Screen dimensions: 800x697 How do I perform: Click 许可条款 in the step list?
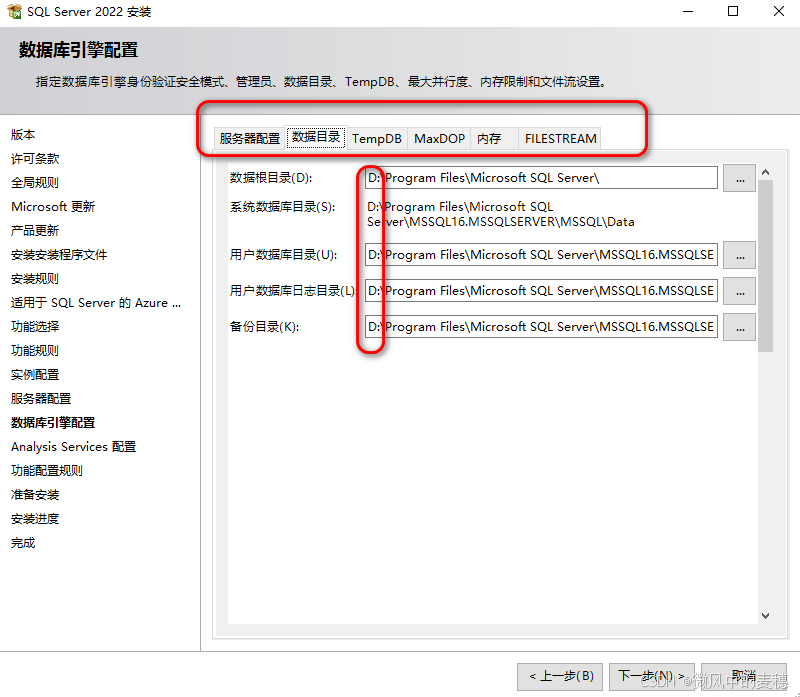pyautogui.click(x=35, y=159)
